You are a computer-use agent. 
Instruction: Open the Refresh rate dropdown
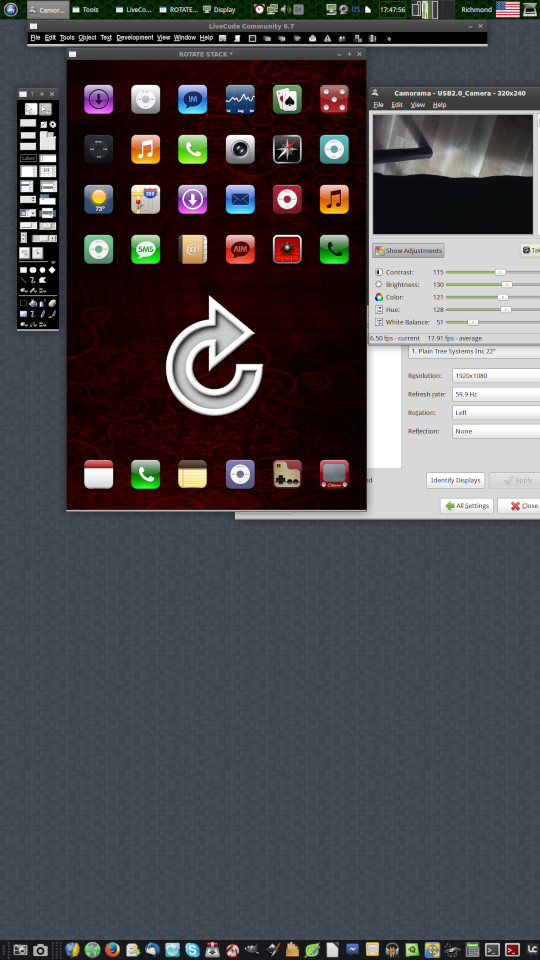tap(496, 394)
